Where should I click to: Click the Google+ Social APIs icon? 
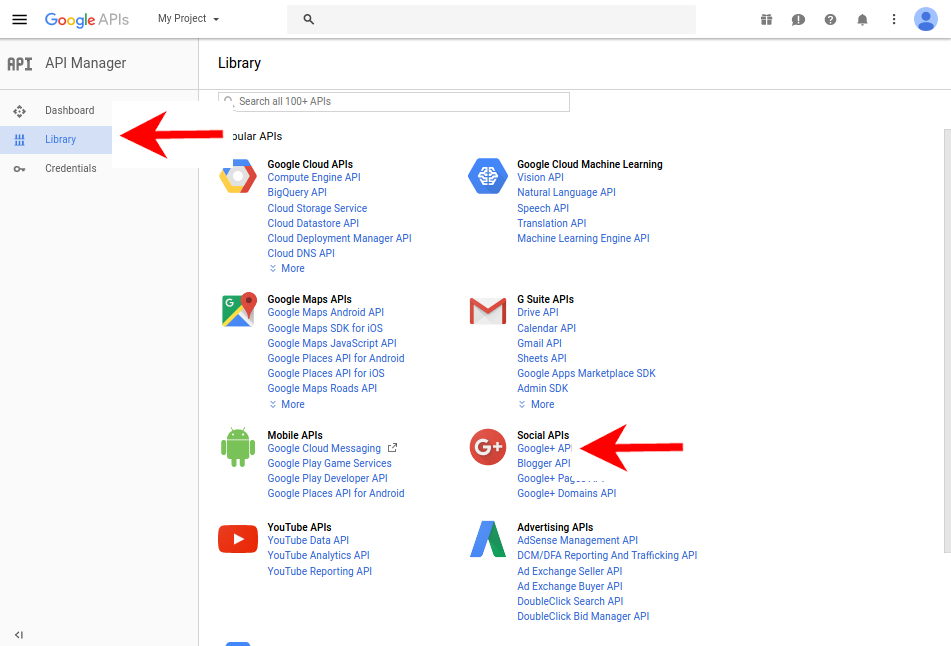click(488, 447)
